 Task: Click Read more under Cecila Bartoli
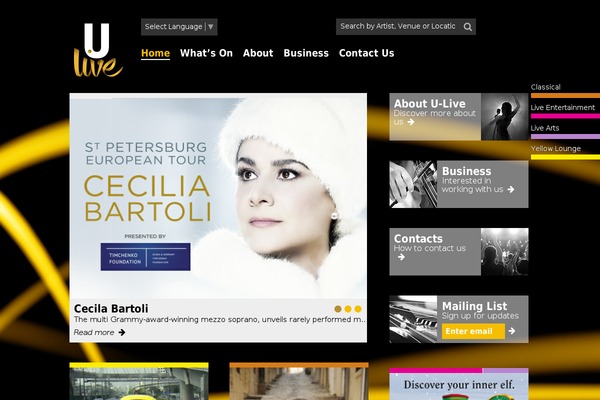click(94, 332)
